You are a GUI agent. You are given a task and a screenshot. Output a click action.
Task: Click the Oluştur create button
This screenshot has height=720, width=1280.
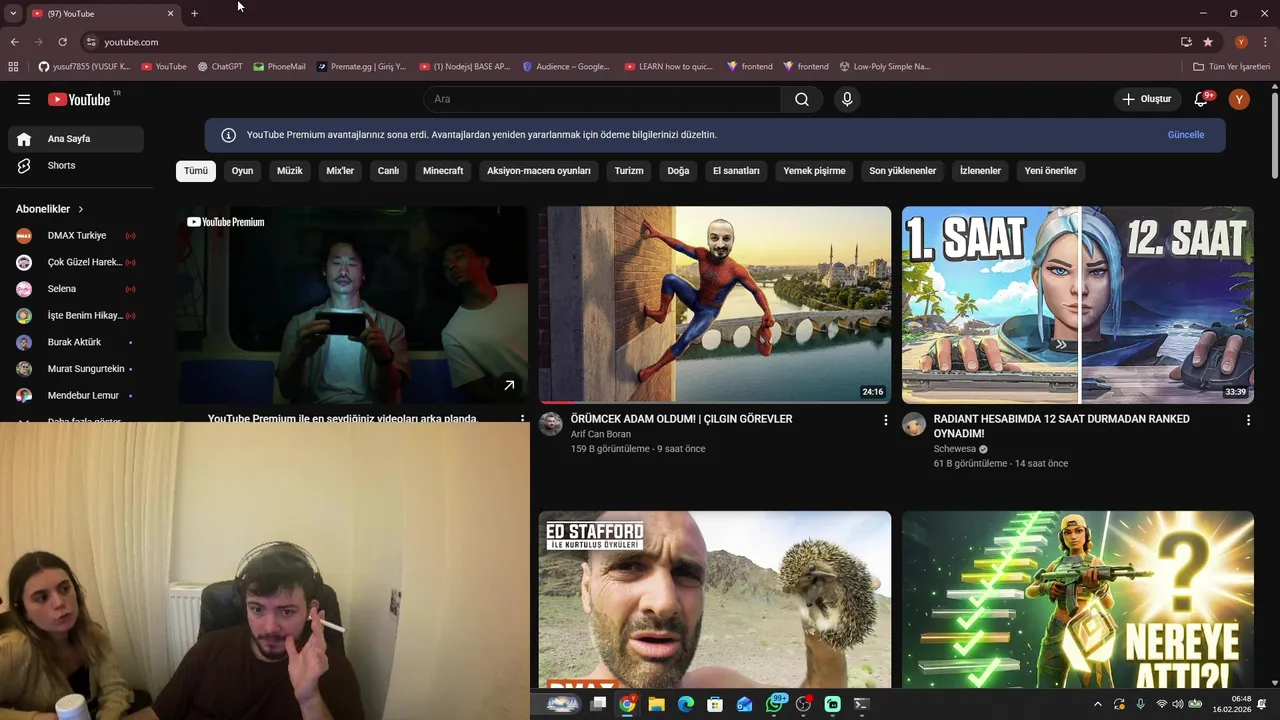[x=1146, y=99]
